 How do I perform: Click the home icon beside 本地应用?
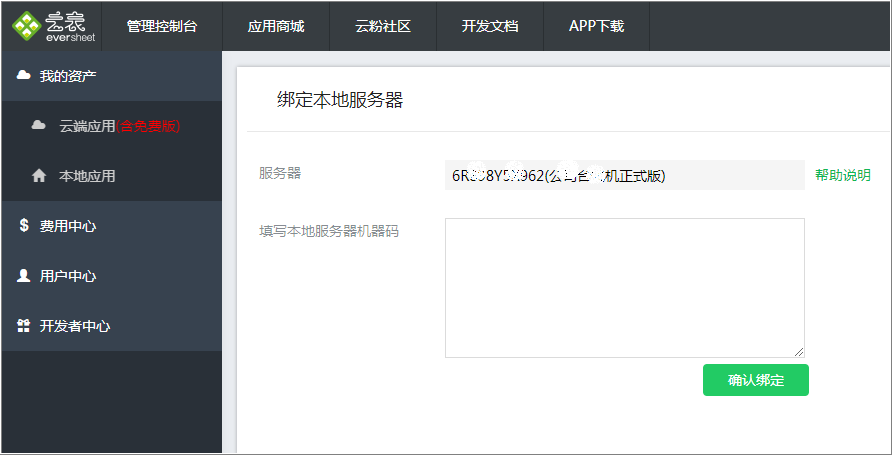(x=39, y=176)
